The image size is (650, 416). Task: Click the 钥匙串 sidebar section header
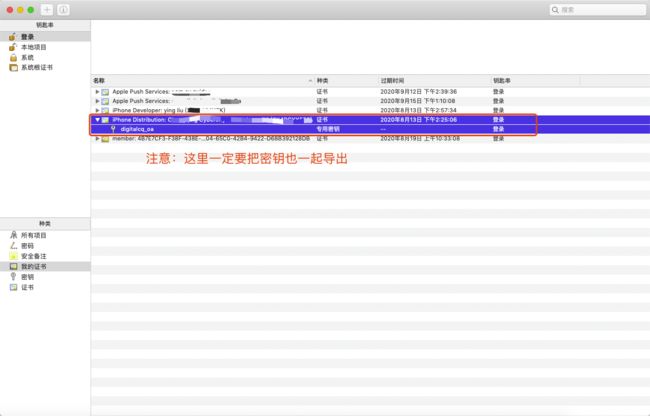[x=45, y=25]
